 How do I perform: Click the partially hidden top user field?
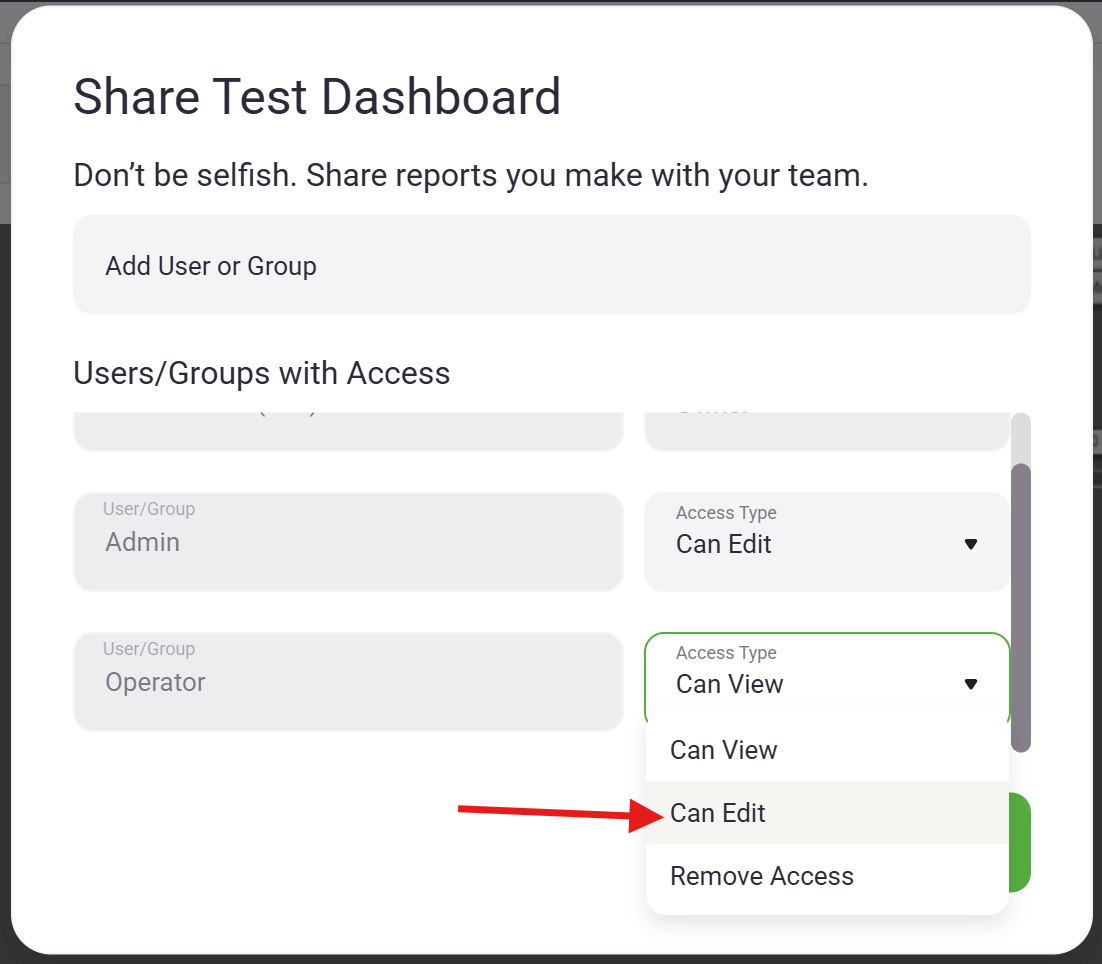pos(348,430)
